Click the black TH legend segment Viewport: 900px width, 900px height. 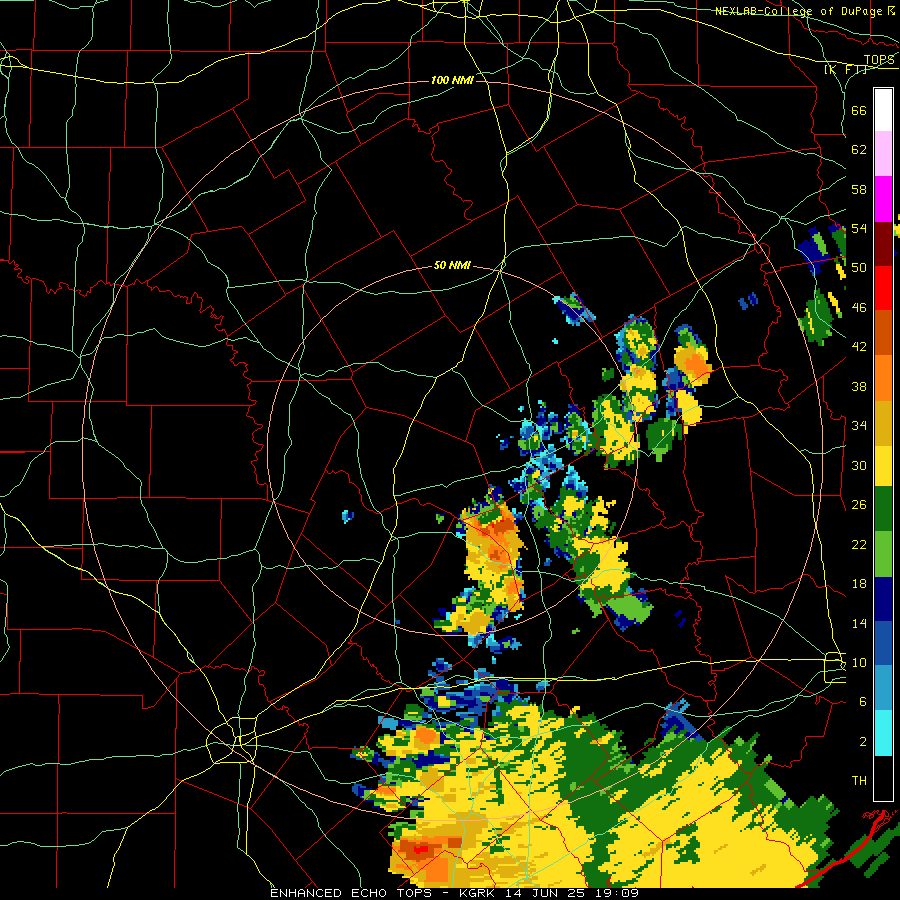click(x=883, y=778)
